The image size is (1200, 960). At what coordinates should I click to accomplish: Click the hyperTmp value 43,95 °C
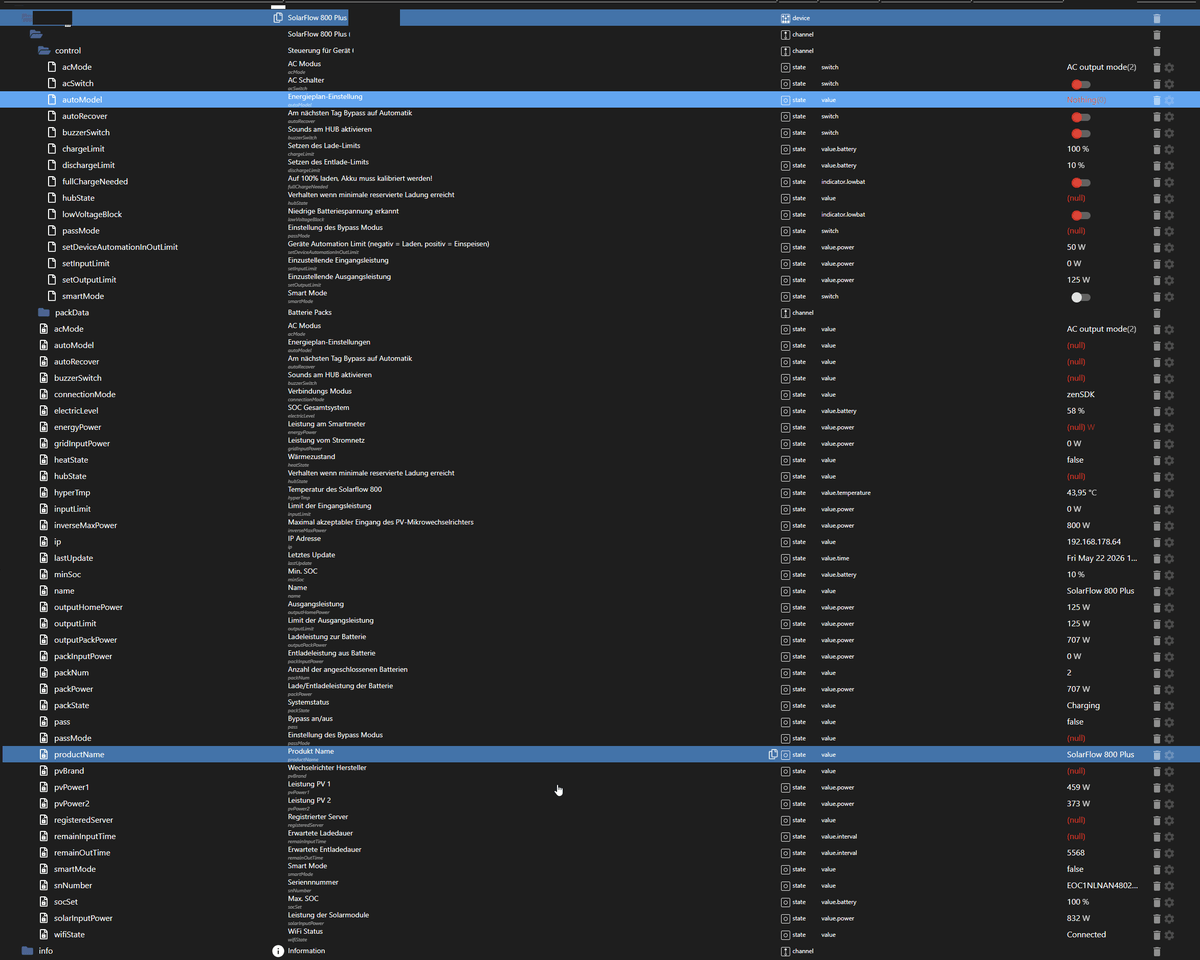[1082, 493]
